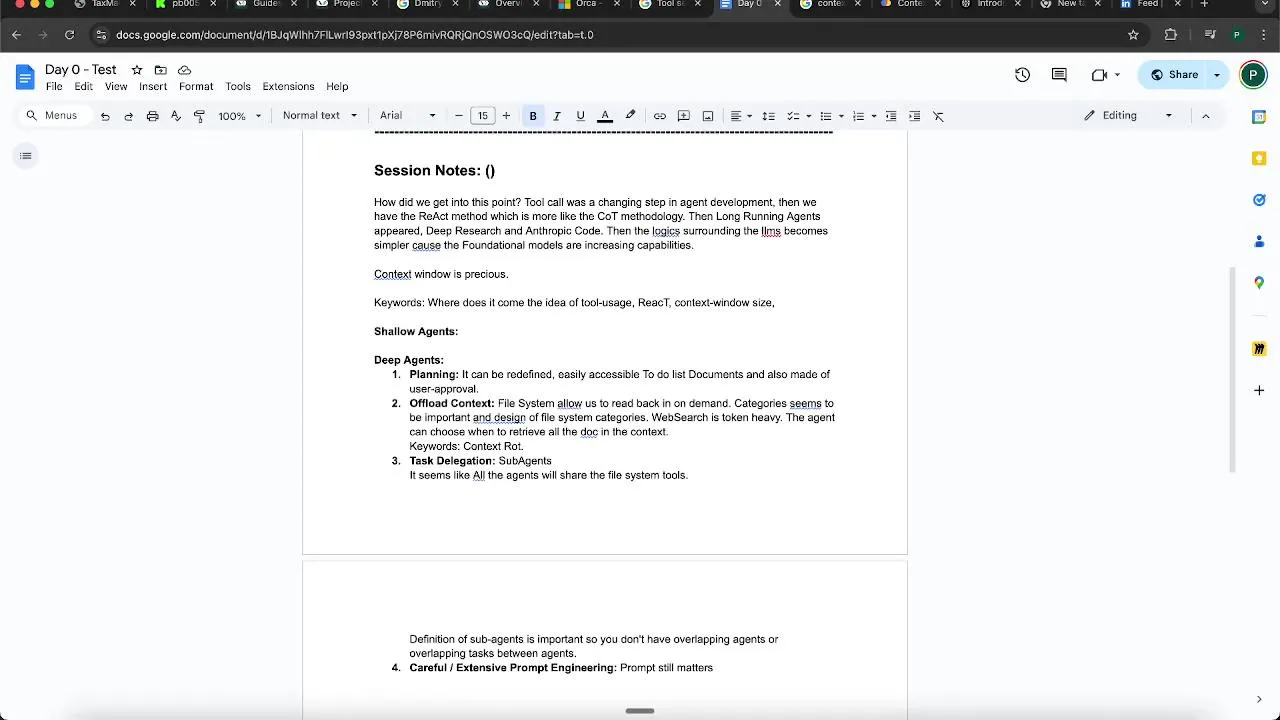Decrease font size with minus button
1280x720 pixels.
coord(459,116)
